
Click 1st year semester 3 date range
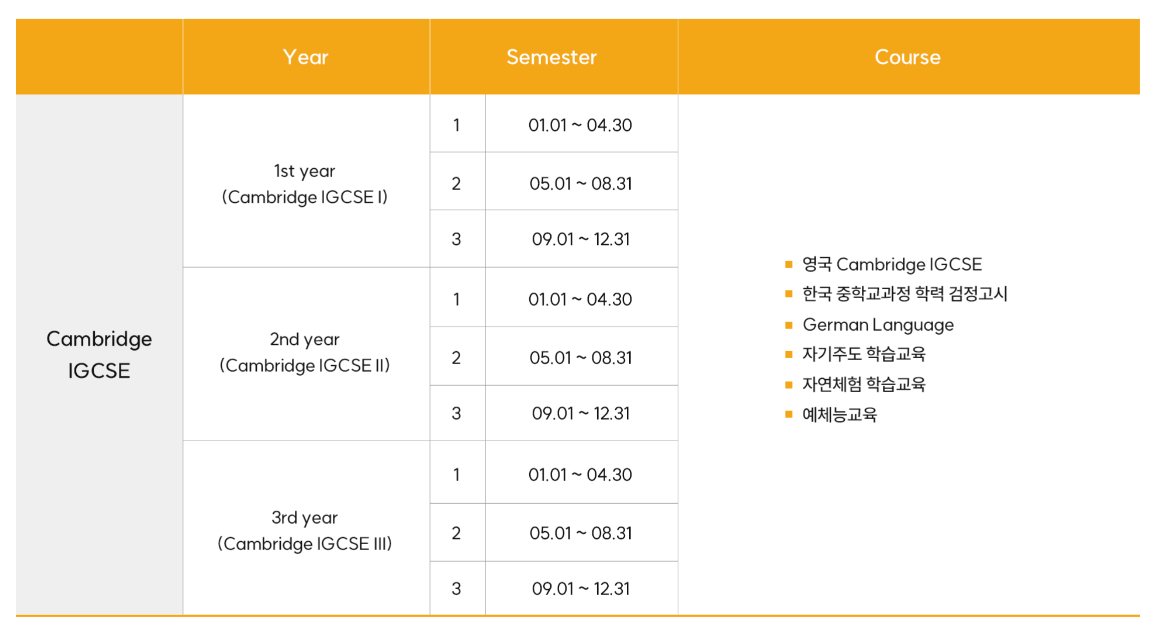[x=580, y=240]
